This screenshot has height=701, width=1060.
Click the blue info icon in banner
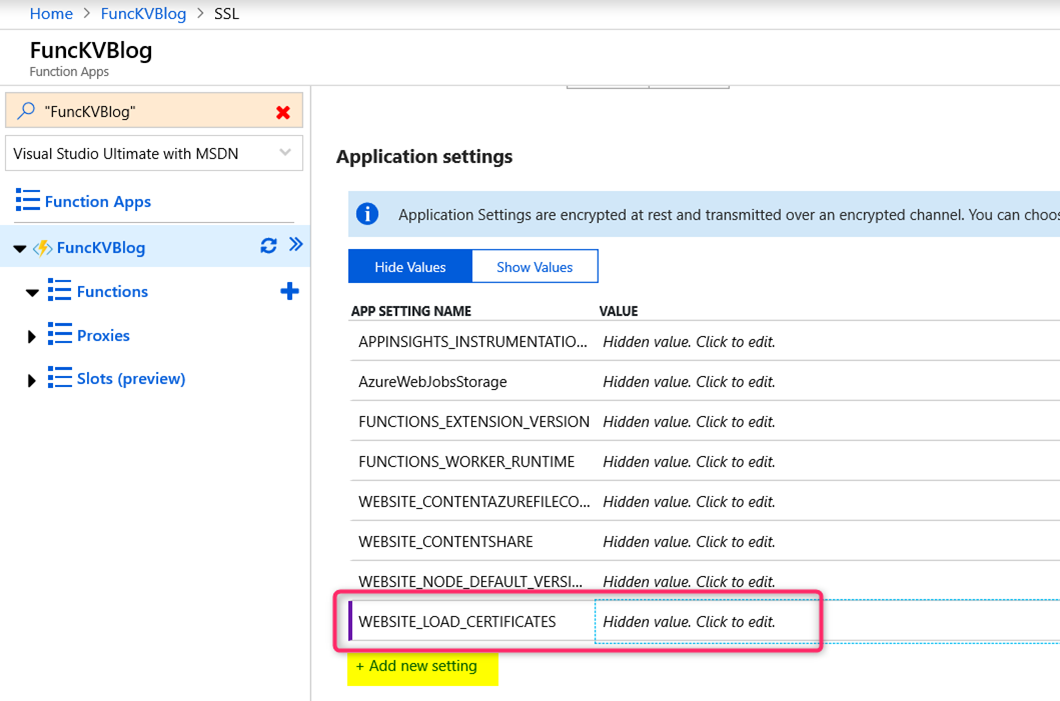pos(367,214)
